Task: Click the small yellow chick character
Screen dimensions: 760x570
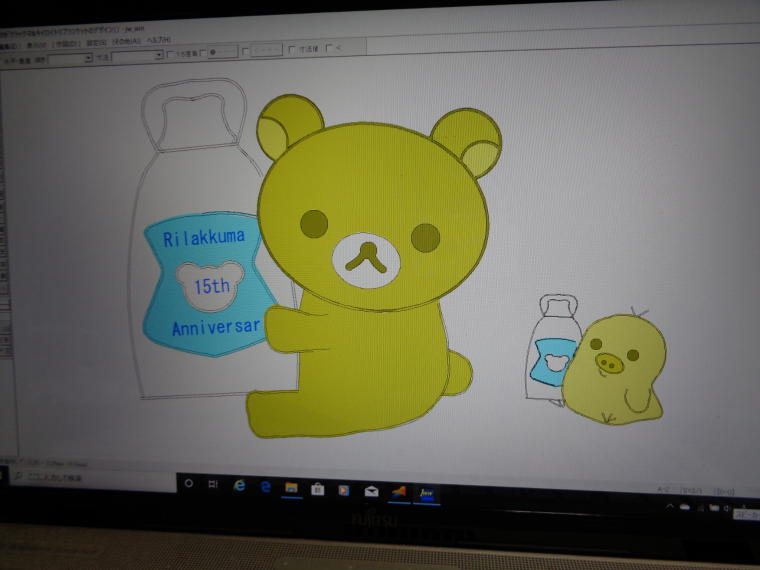Action: click(x=615, y=369)
